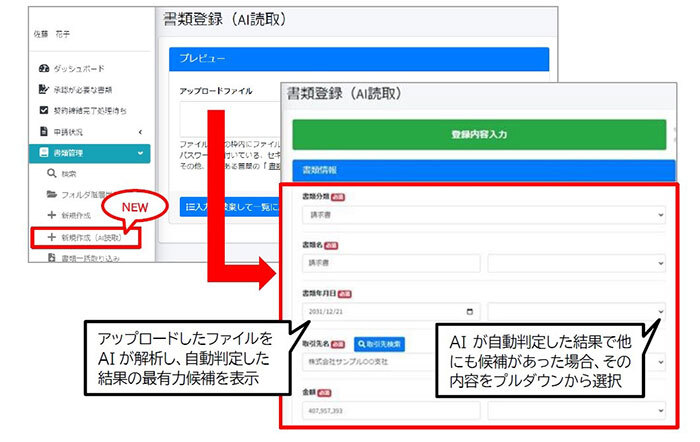Viewport: 700px width, 442px height.
Task: Click the 申請状況 document icon
Action: [43, 131]
